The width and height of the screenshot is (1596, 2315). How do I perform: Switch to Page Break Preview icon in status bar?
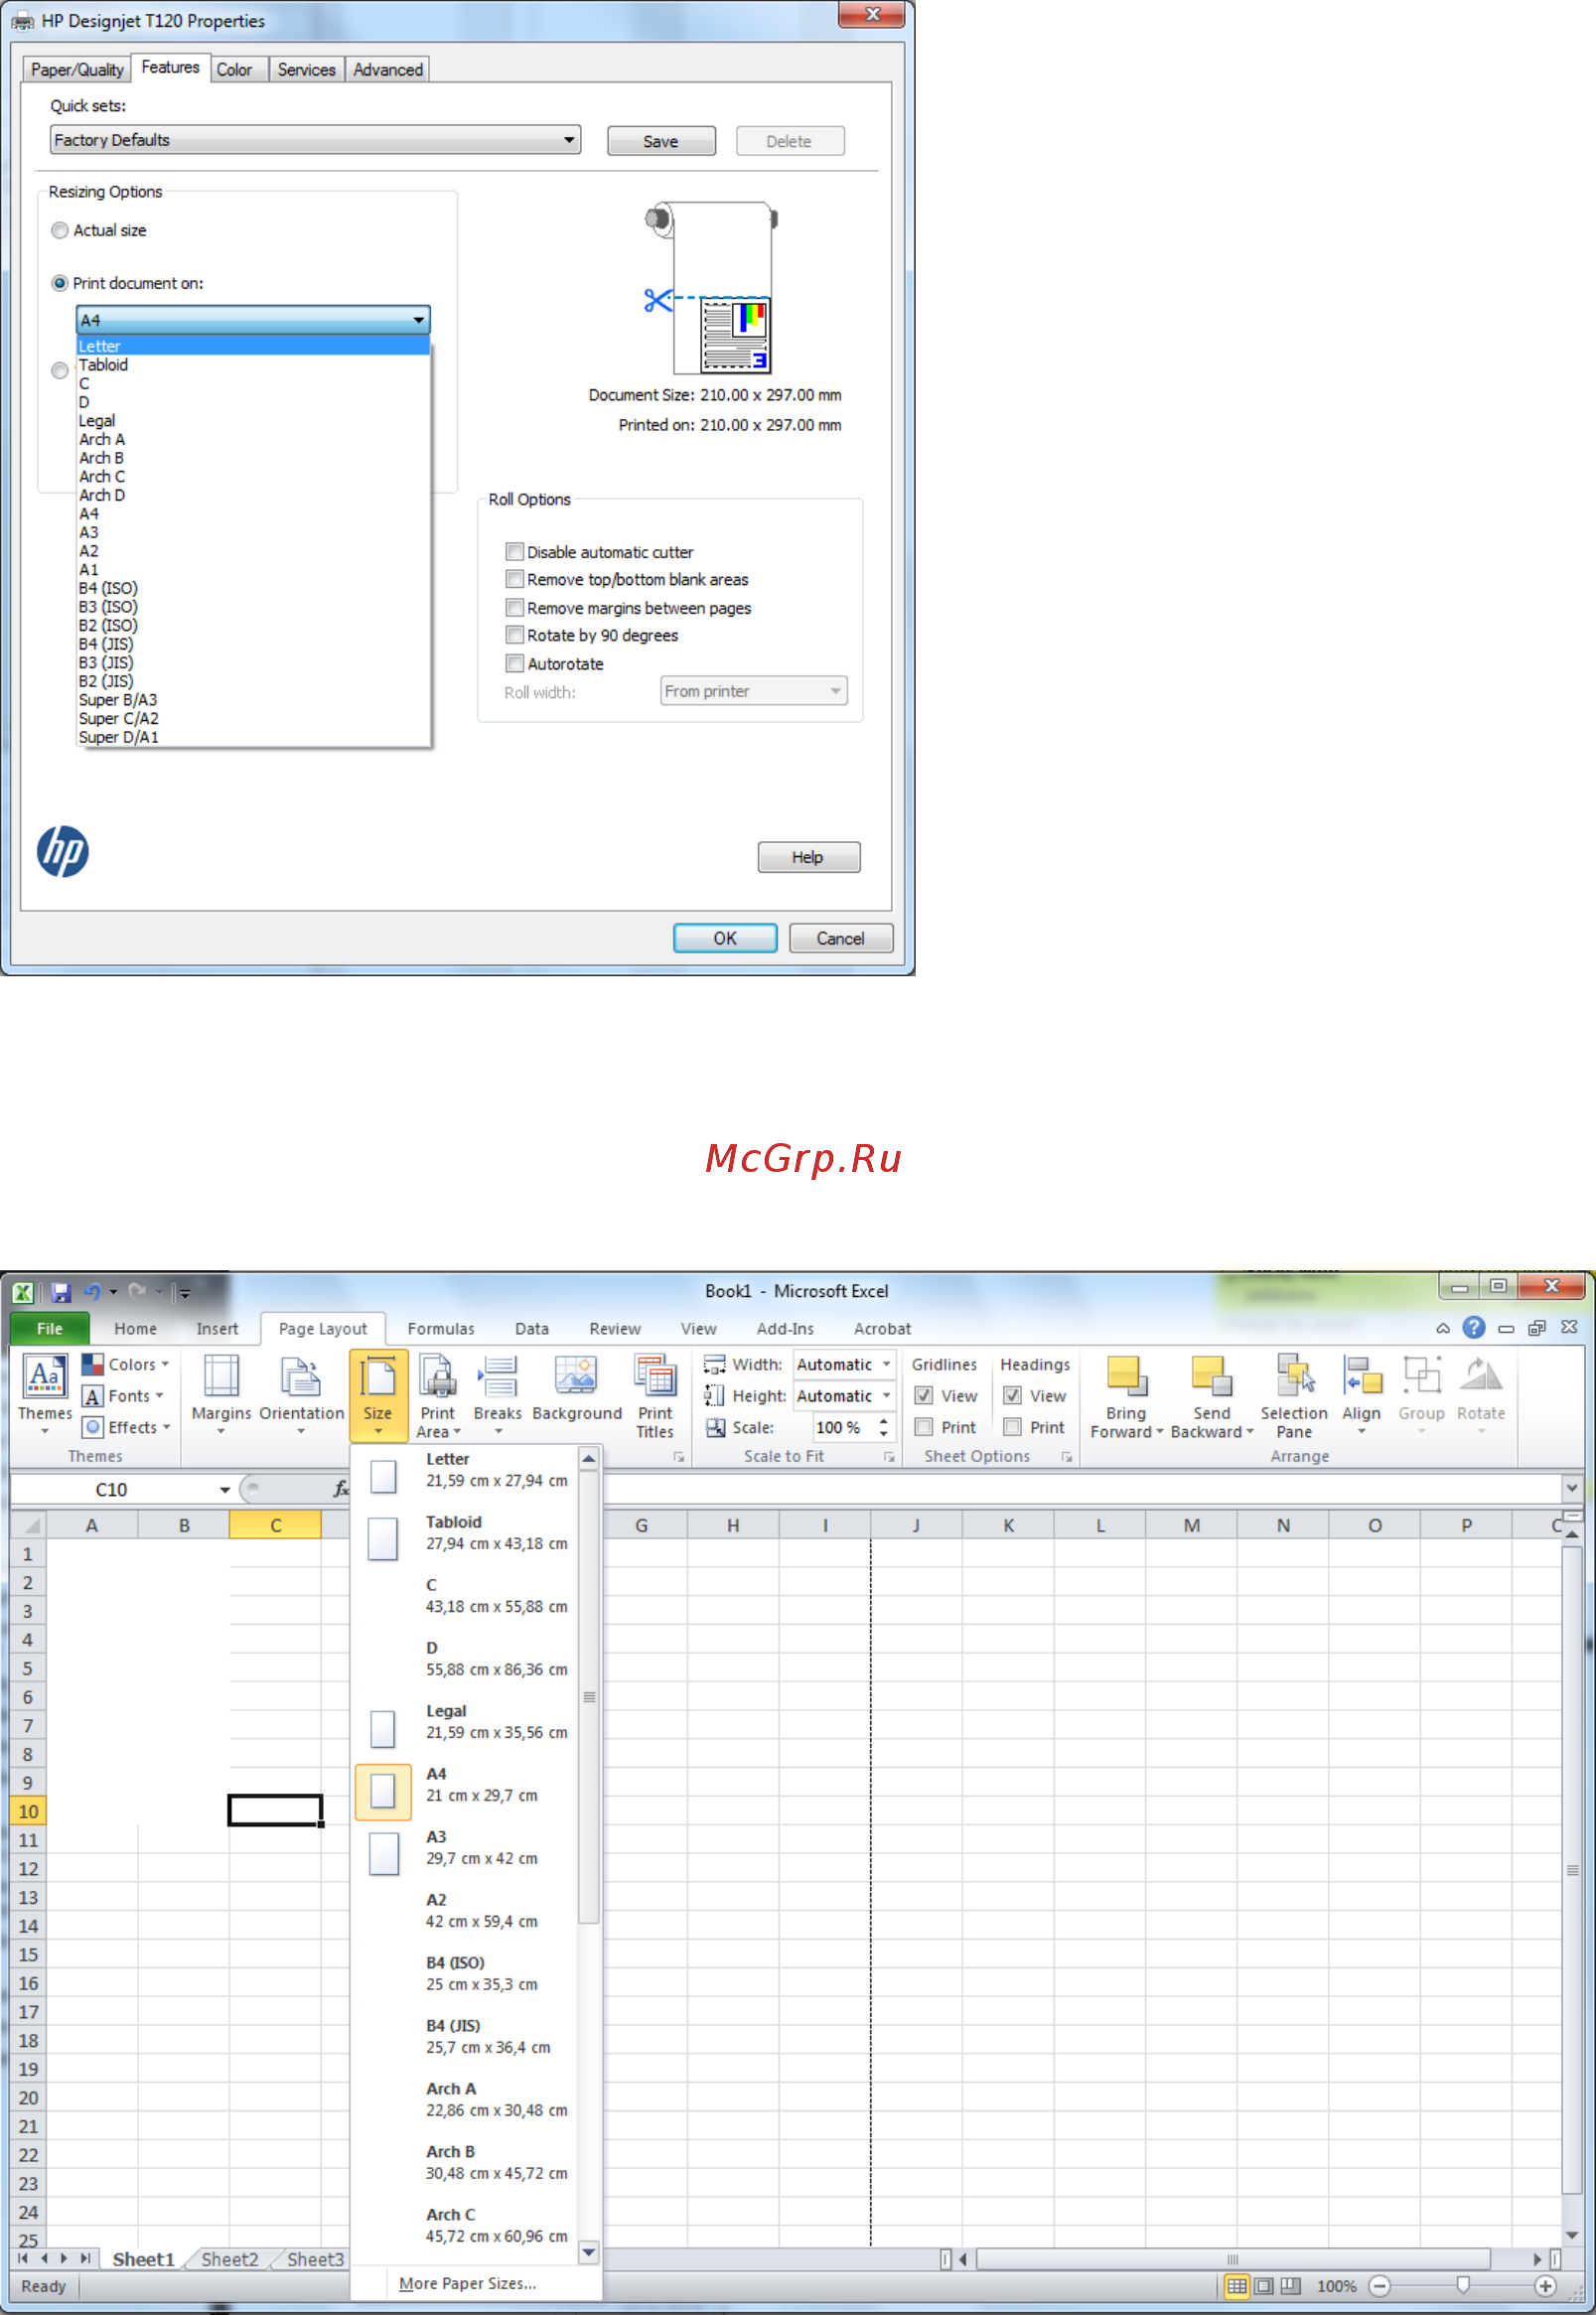pyautogui.click(x=1291, y=2285)
